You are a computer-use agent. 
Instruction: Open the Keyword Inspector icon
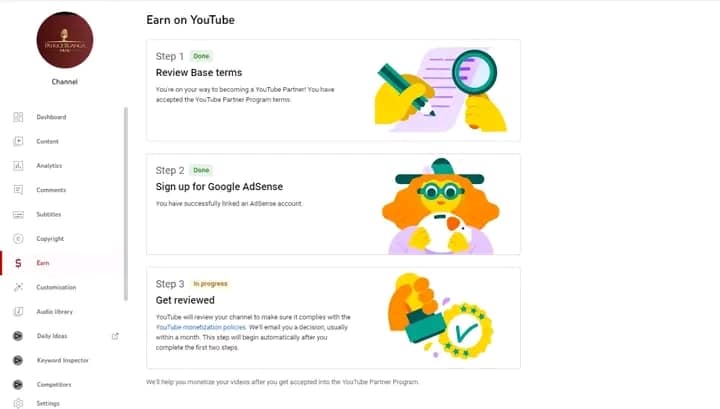coord(18,360)
